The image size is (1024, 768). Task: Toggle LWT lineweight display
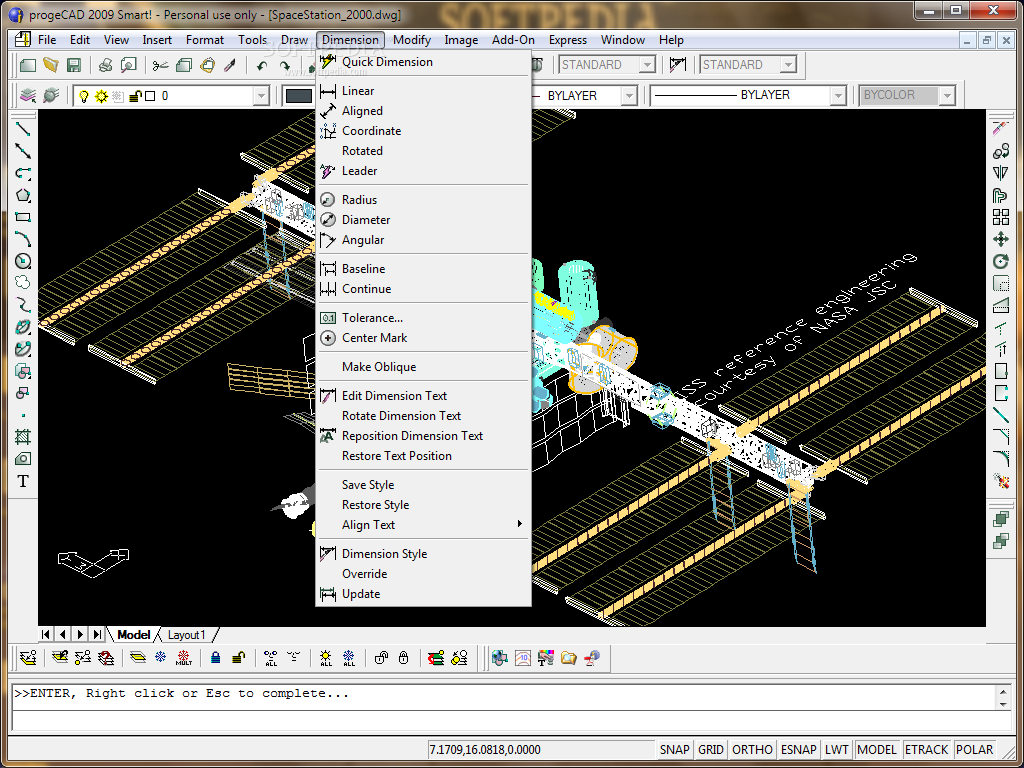[x=837, y=750]
